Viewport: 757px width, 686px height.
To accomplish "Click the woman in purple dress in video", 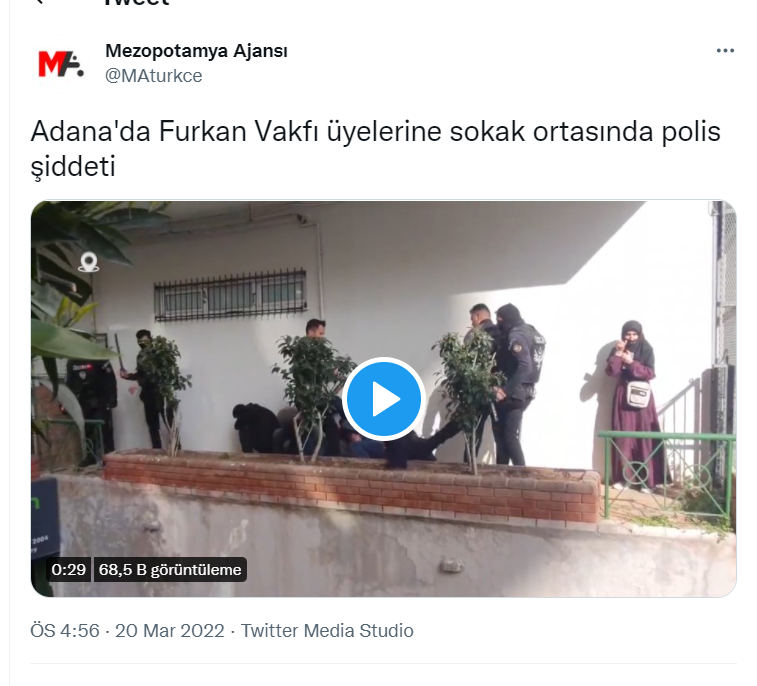I will point(633,406).
